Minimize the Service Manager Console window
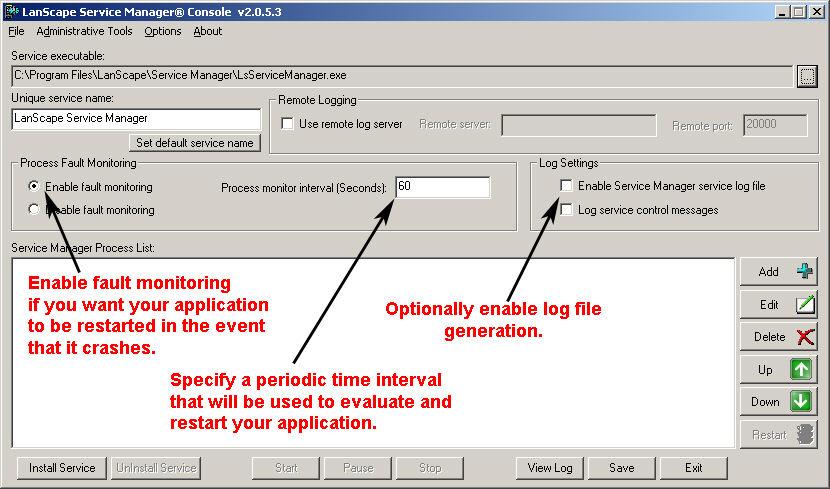The image size is (830, 489). click(x=782, y=12)
